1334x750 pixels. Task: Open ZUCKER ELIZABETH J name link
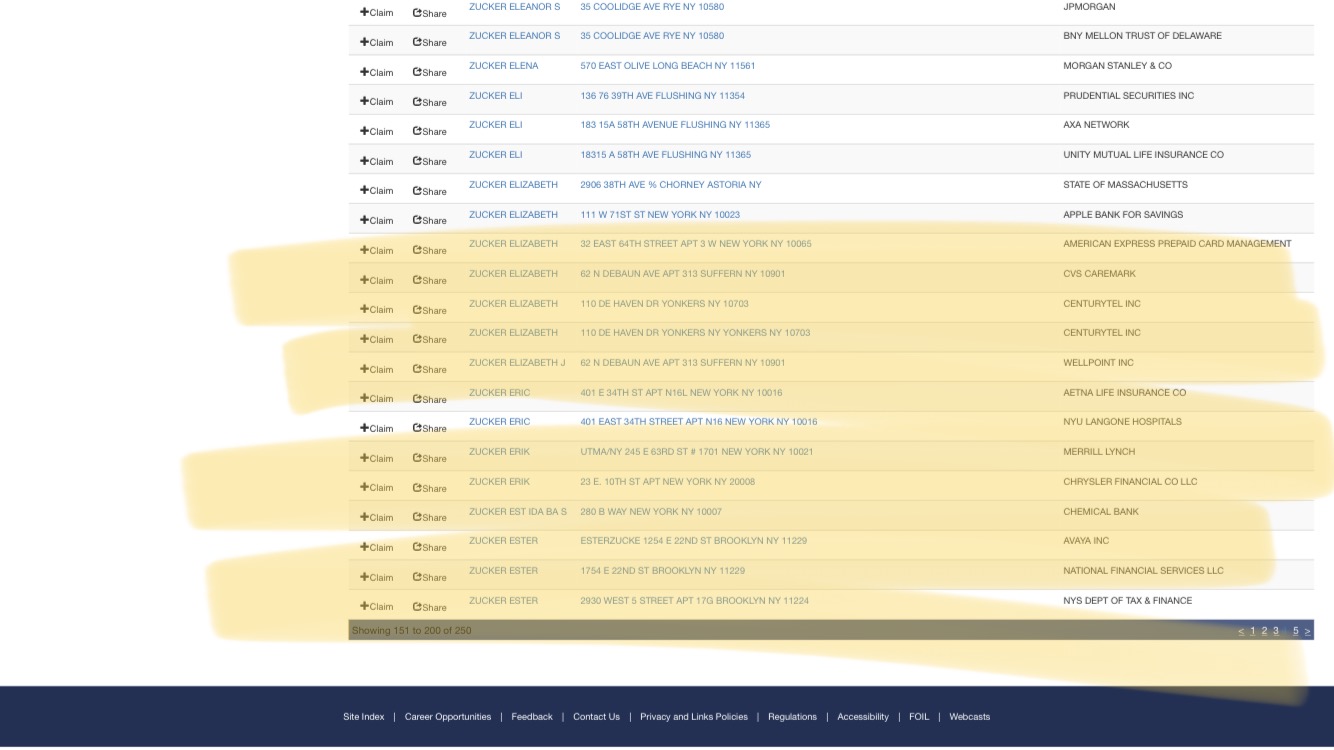click(x=517, y=363)
